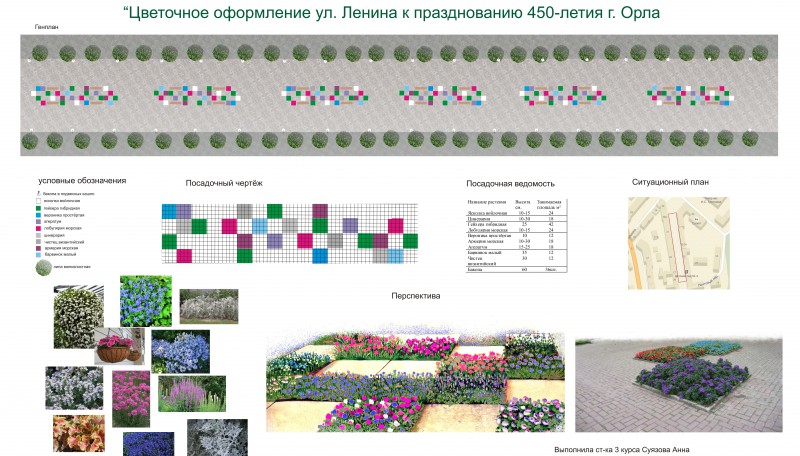
Task: Click the legend label 'агератум'
Action: (x=53, y=221)
